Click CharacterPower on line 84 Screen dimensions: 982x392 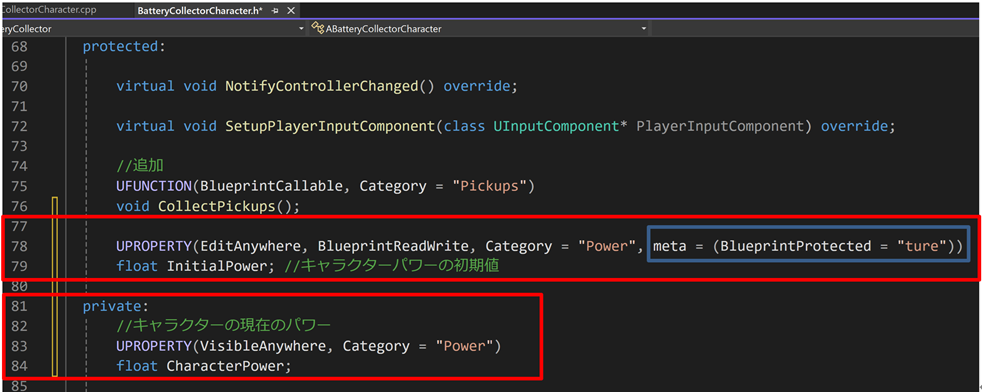(x=225, y=366)
